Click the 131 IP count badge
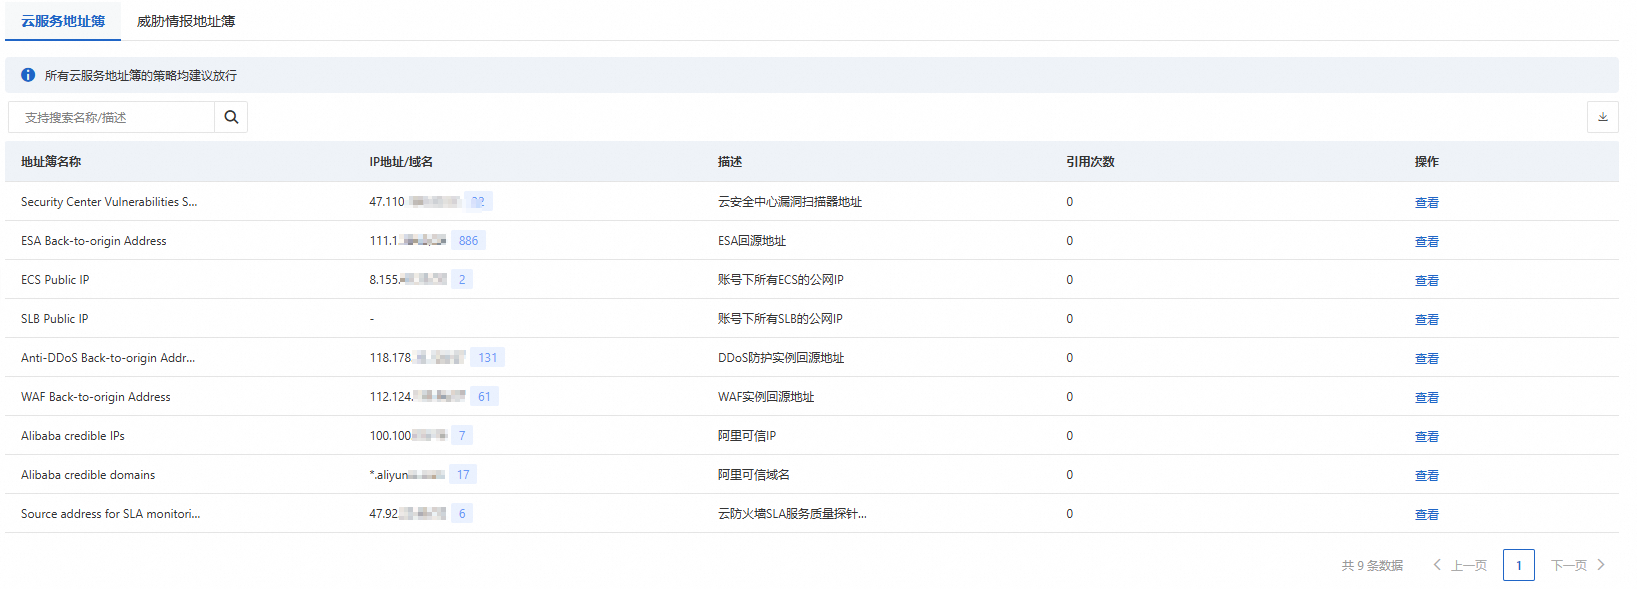This screenshot has height=589, width=1637. [x=487, y=357]
